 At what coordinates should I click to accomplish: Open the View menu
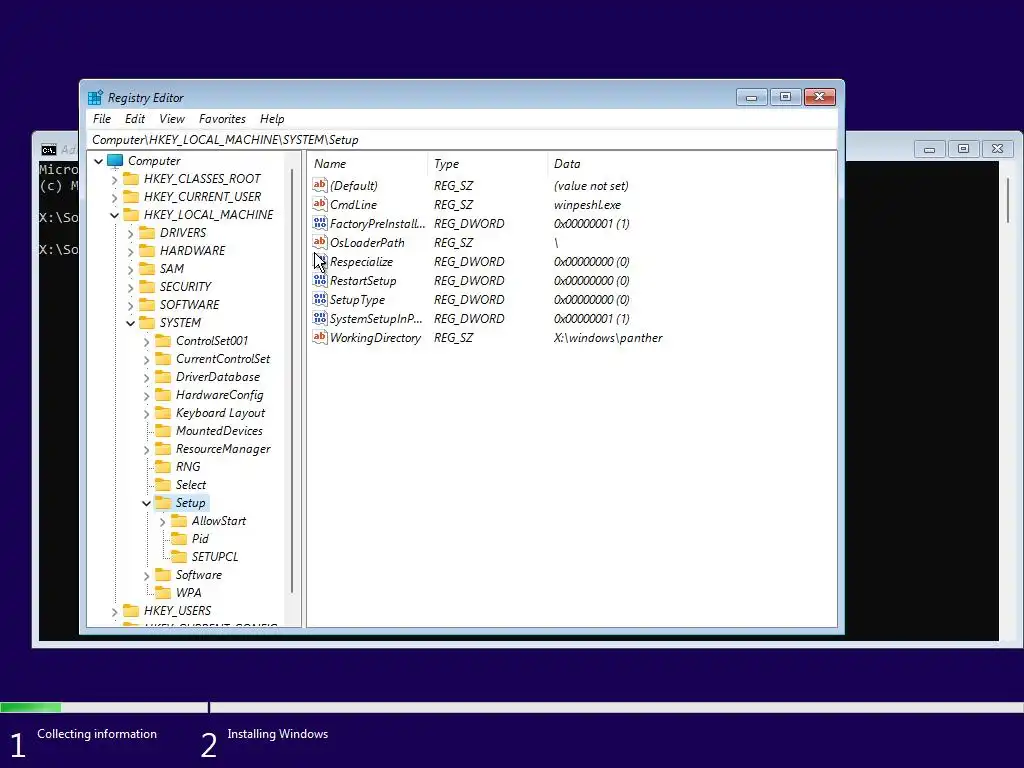pos(172,119)
